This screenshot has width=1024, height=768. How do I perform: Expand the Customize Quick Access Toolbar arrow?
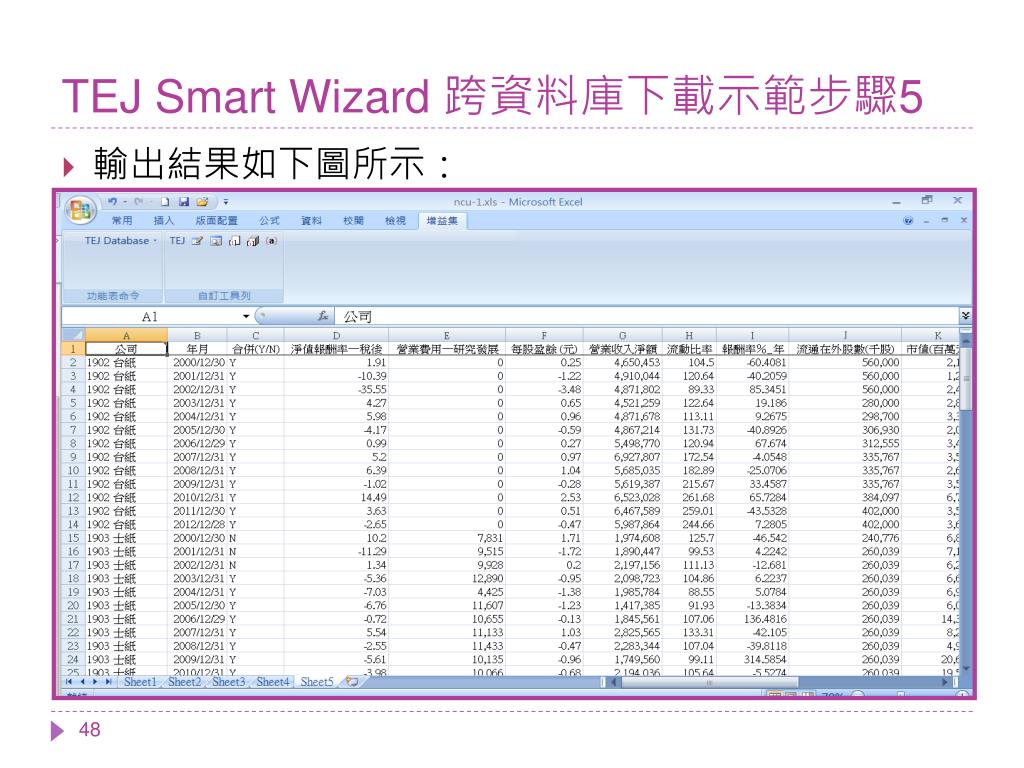pos(225,202)
